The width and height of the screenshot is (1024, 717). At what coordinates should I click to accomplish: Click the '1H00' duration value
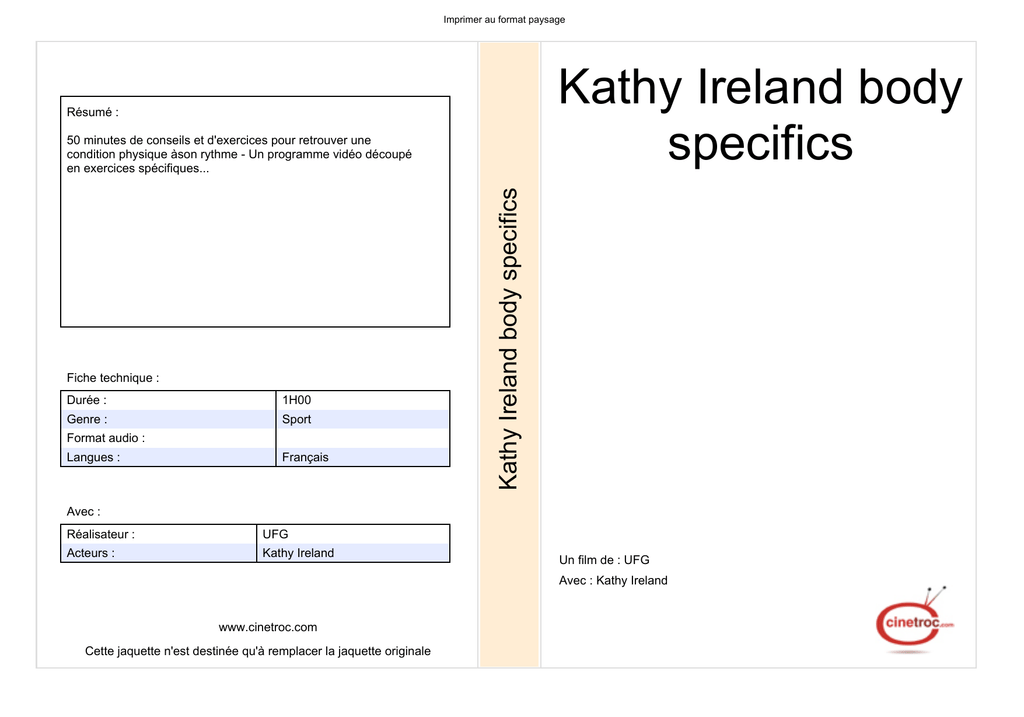pos(296,400)
